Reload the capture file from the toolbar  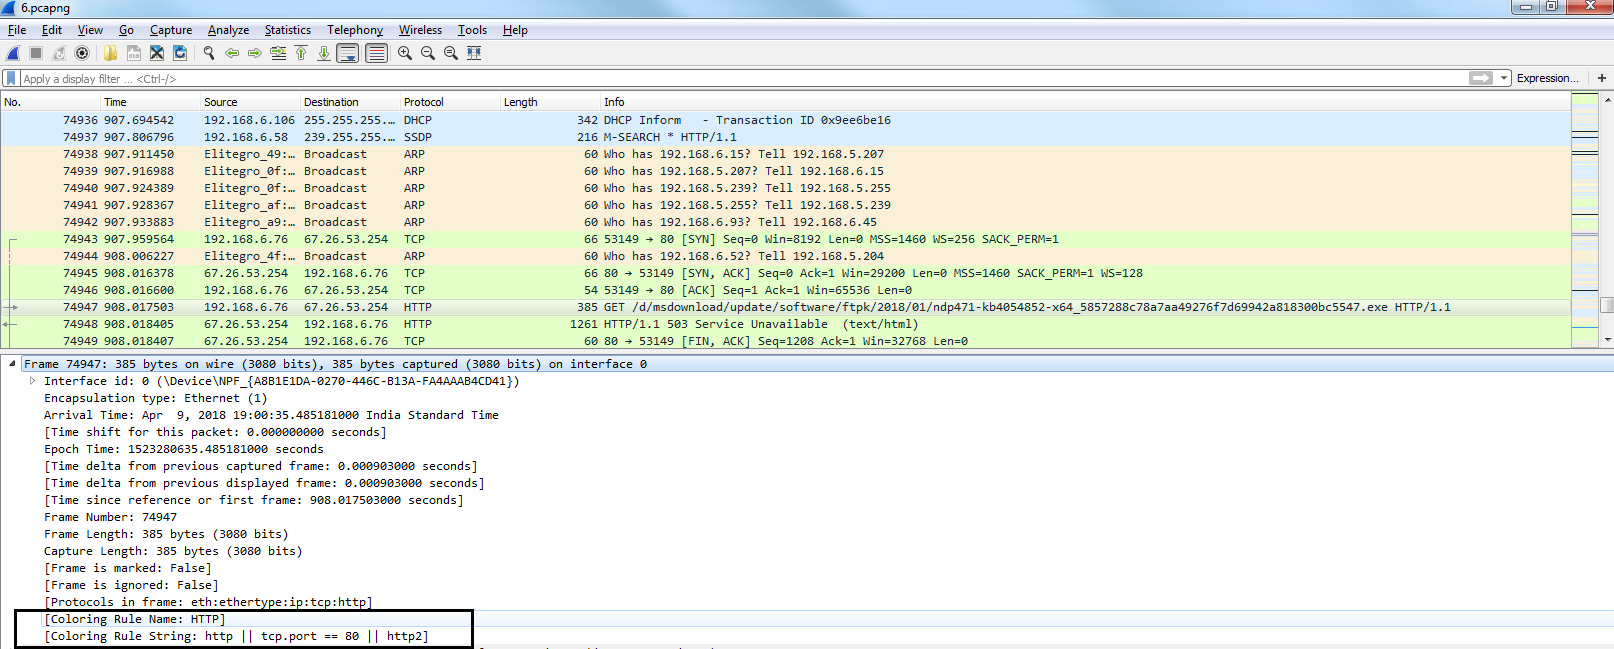[180, 53]
